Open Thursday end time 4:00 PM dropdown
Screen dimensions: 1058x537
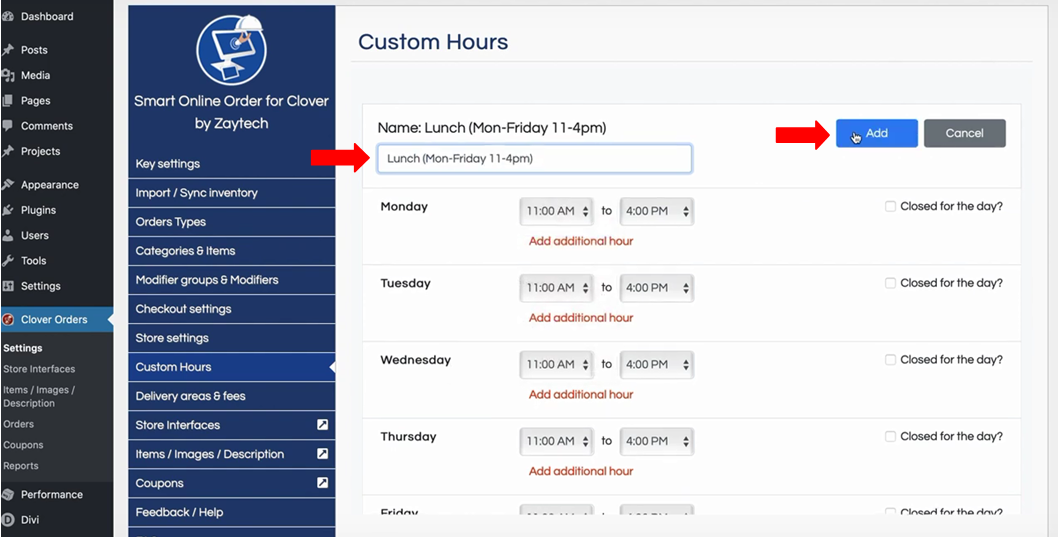click(x=657, y=441)
